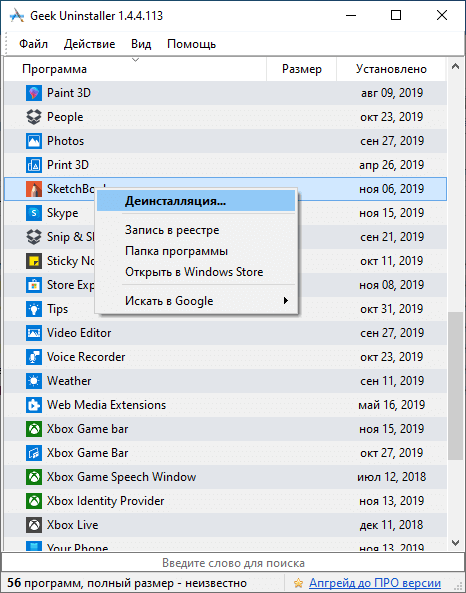Click the star icon beside the PRO upgrade
The width and height of the screenshot is (466, 593).
click(x=298, y=583)
